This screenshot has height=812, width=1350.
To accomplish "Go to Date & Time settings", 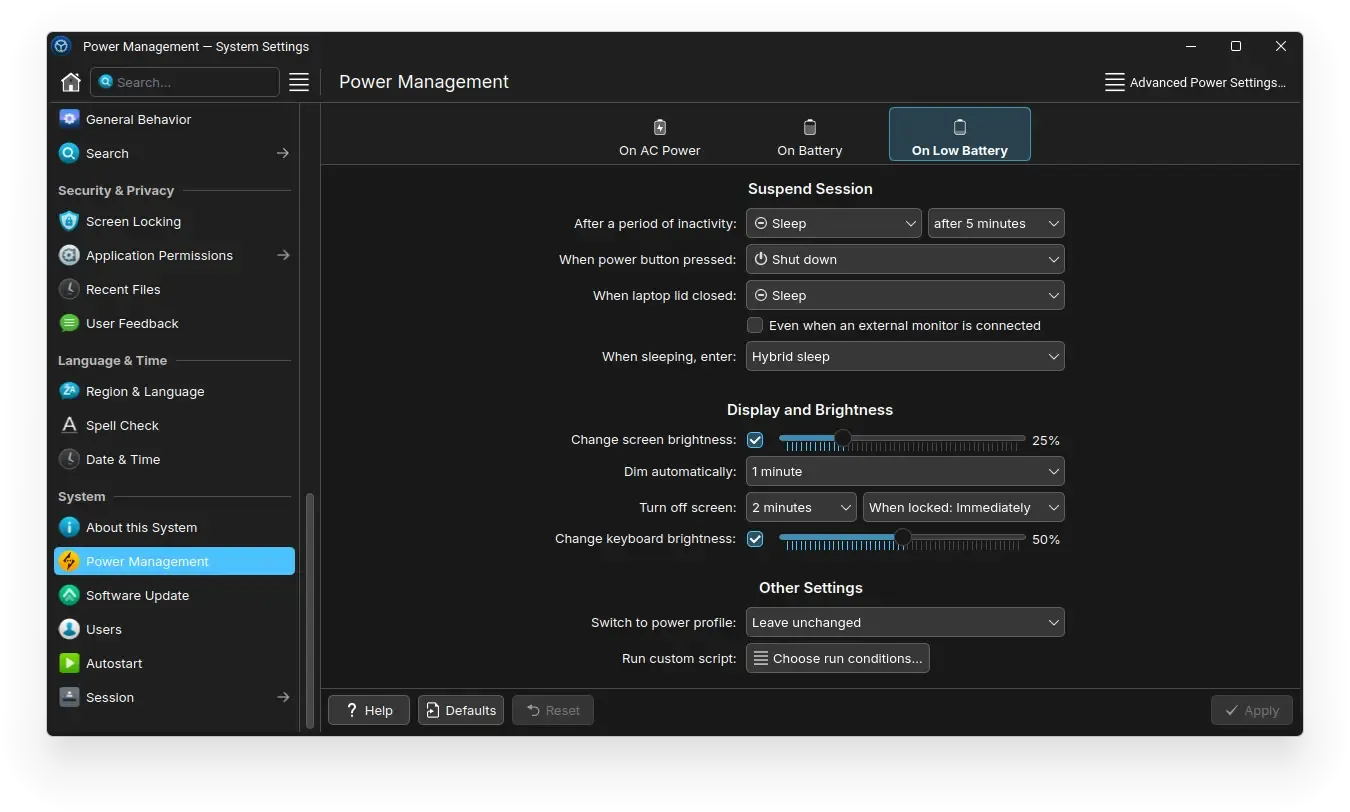I will [174, 459].
